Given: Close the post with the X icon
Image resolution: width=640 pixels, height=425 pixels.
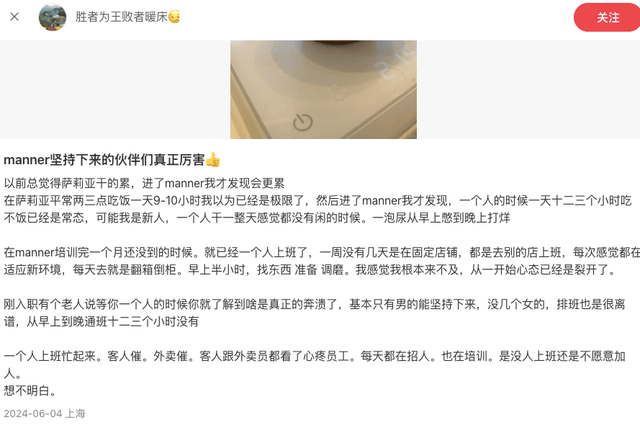Looking at the screenshot, I should pyautogui.click(x=14, y=17).
